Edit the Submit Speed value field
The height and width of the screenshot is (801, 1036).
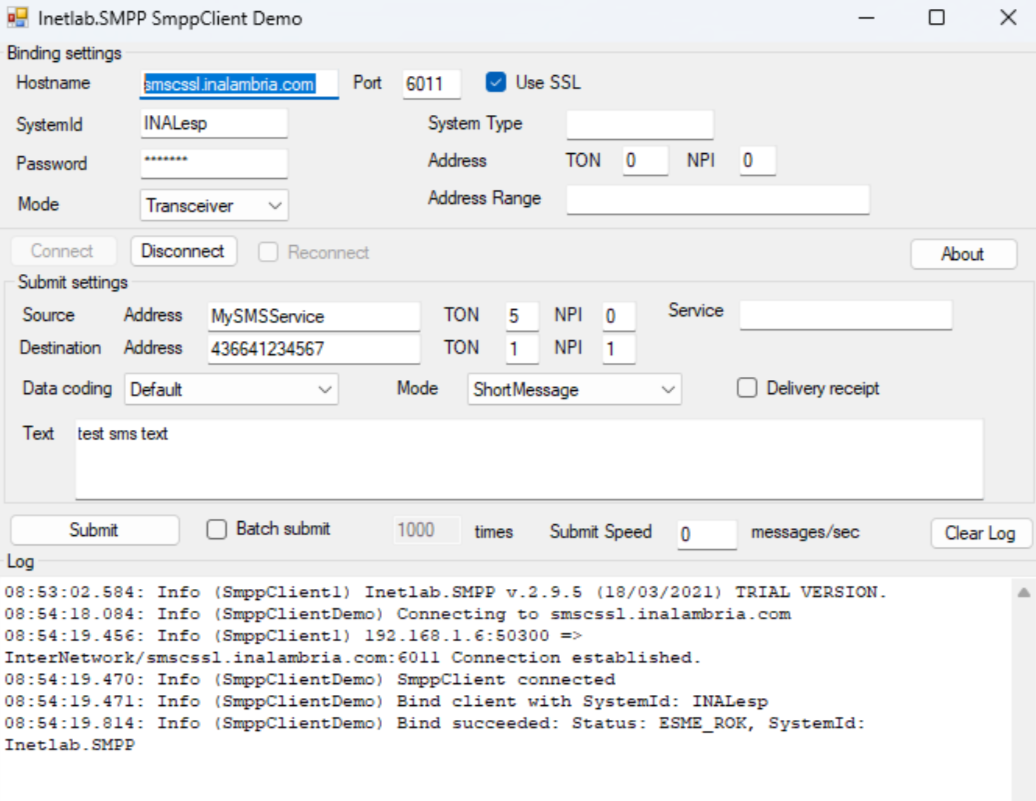(706, 533)
